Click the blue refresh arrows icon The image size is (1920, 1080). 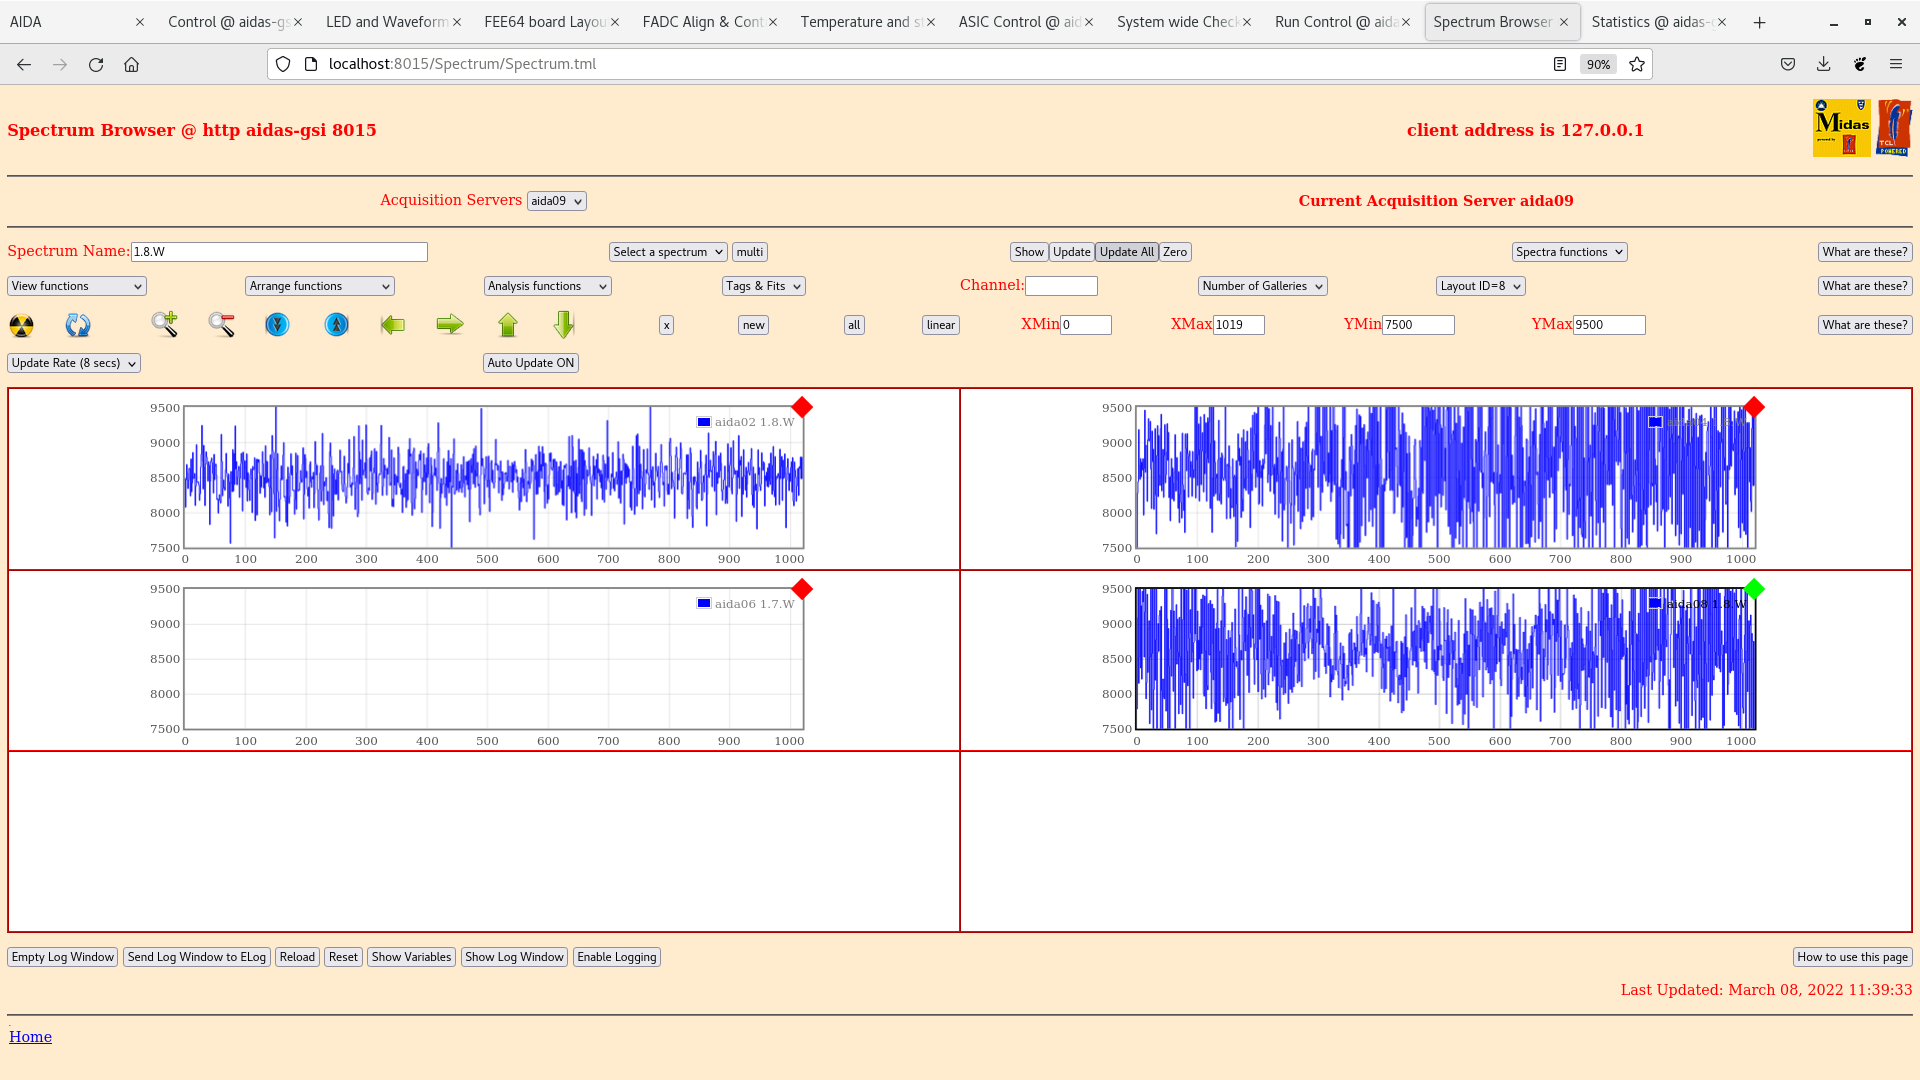coord(78,325)
